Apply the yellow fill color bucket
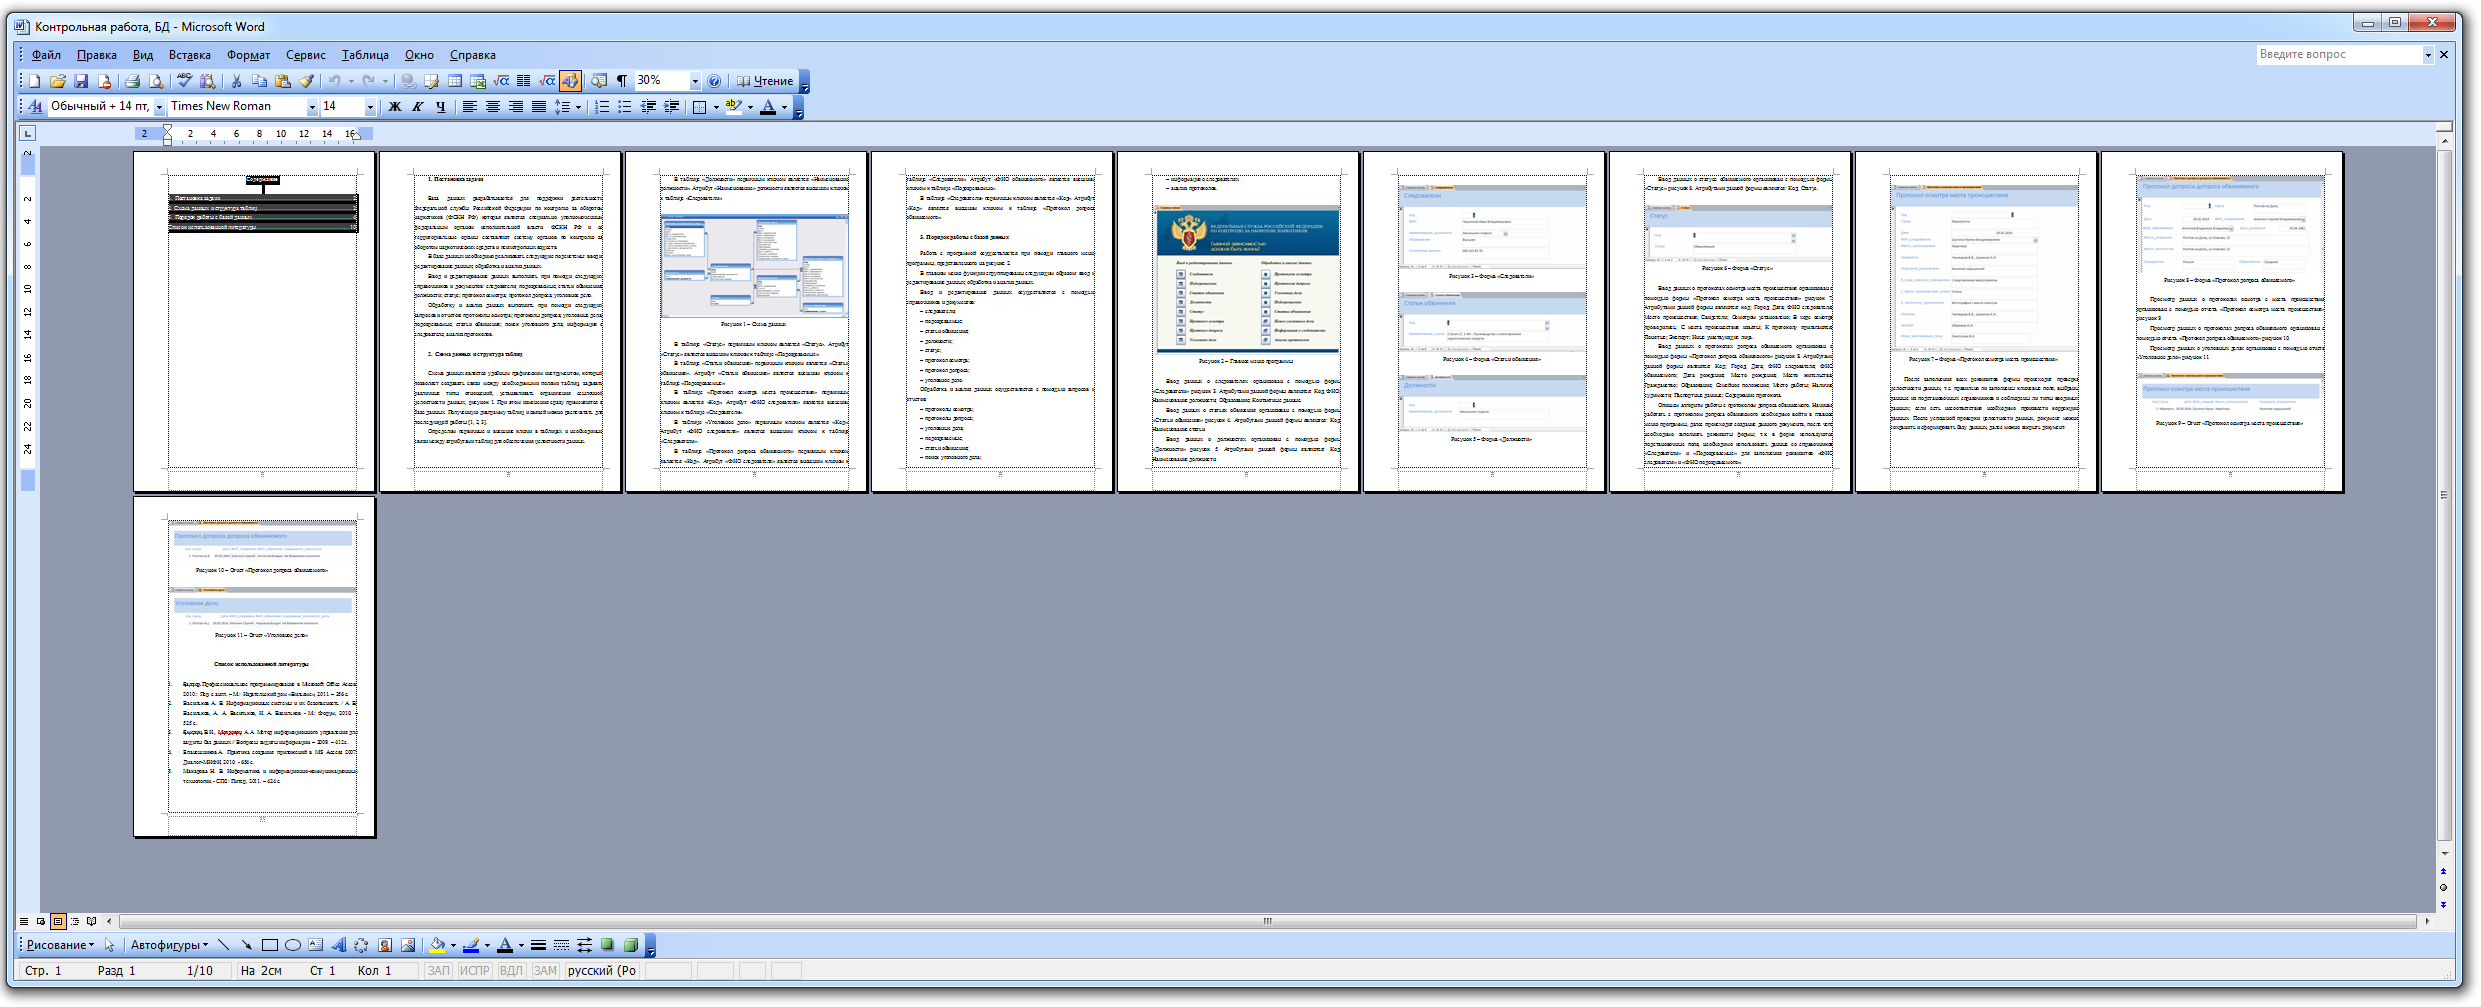 click(x=437, y=945)
